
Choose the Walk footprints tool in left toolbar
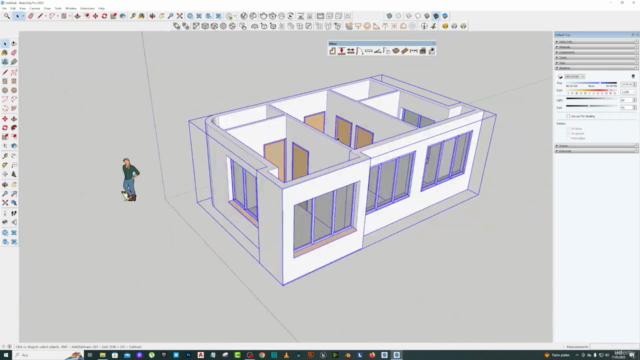(14, 213)
